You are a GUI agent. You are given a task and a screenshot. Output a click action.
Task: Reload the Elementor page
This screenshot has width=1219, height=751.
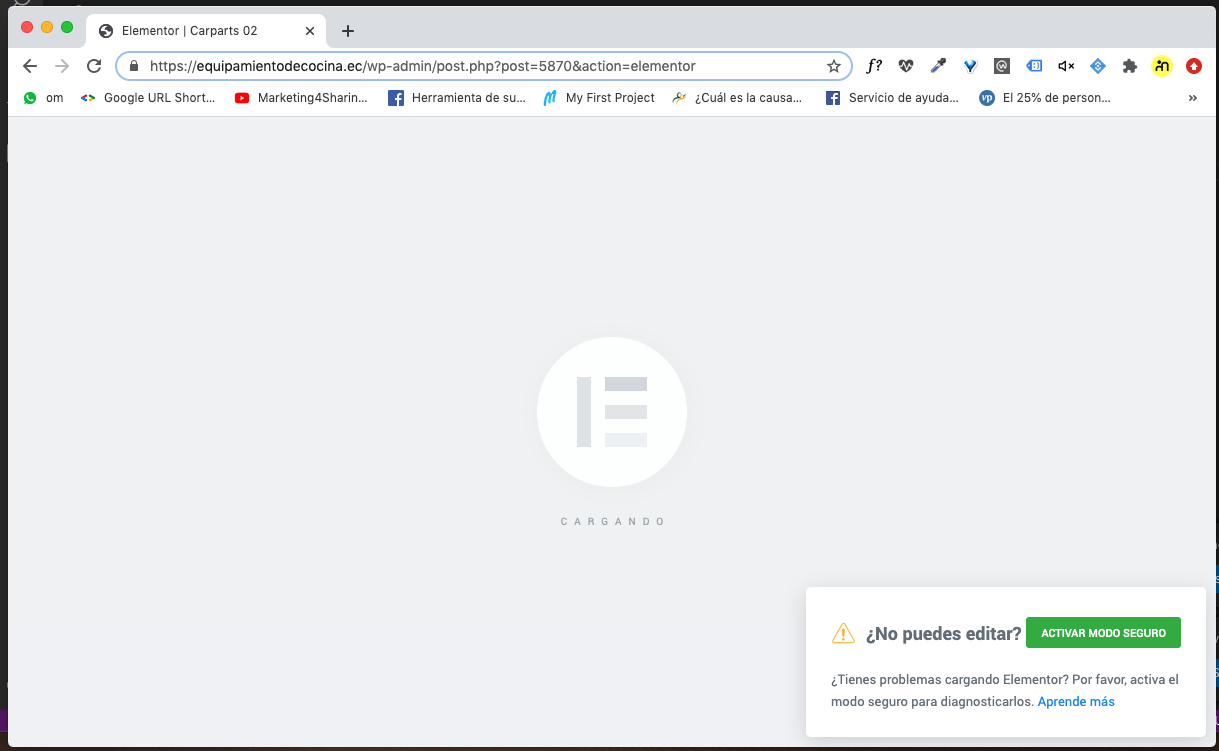pyautogui.click(x=94, y=66)
